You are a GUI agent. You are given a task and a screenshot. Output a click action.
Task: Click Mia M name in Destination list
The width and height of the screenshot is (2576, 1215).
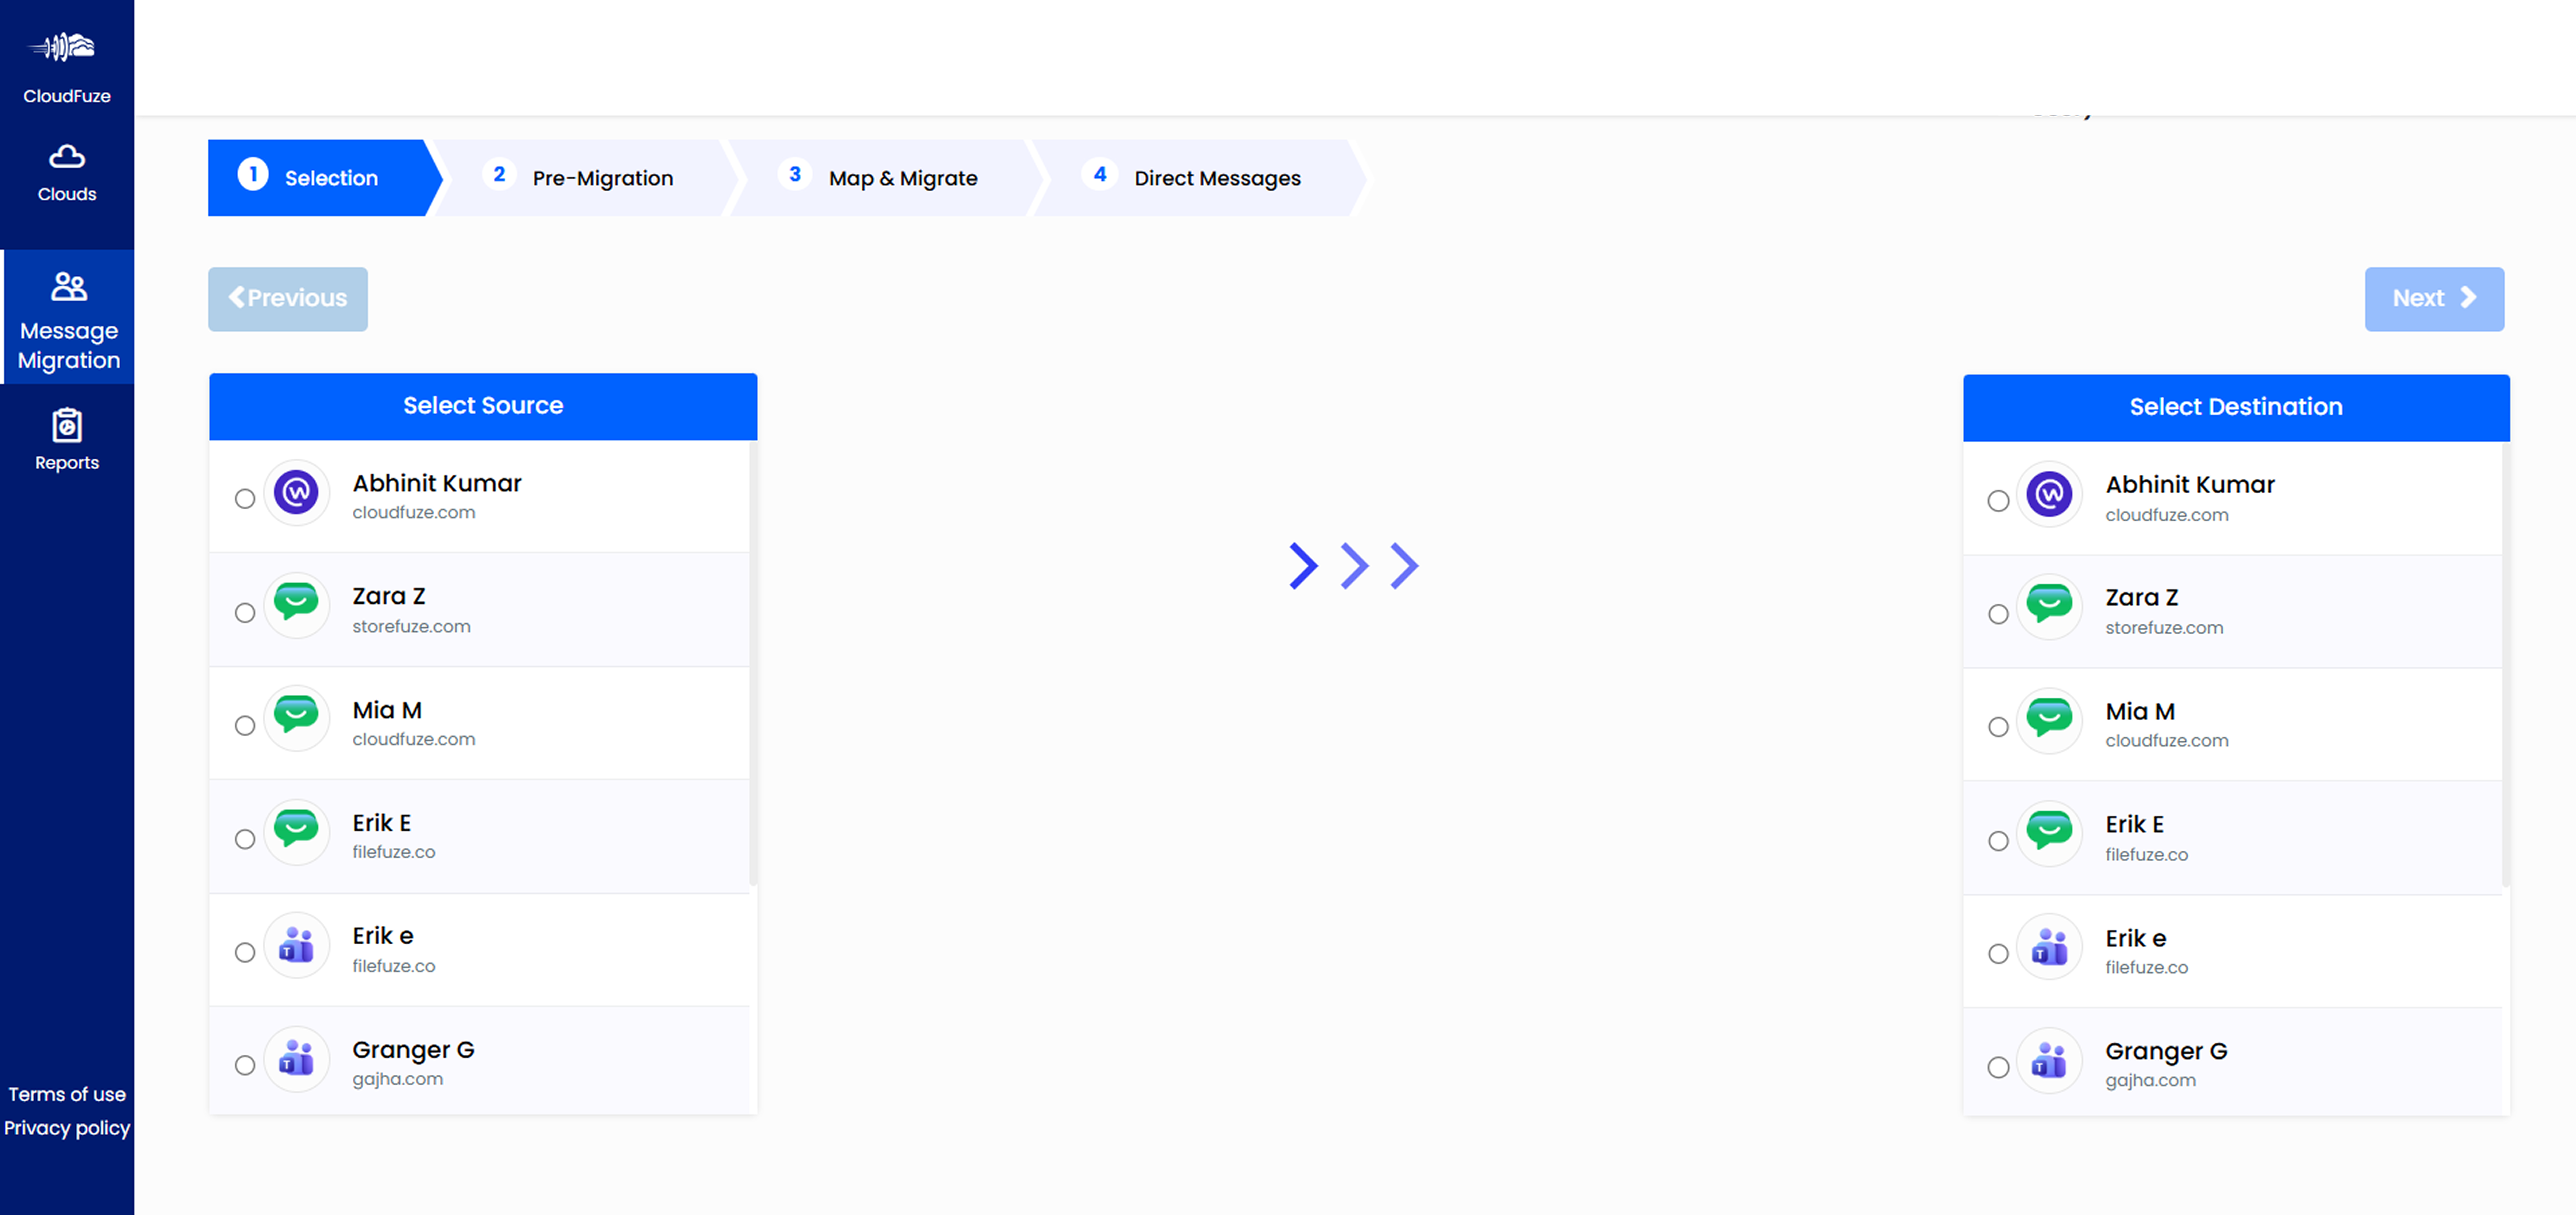pyautogui.click(x=2140, y=711)
